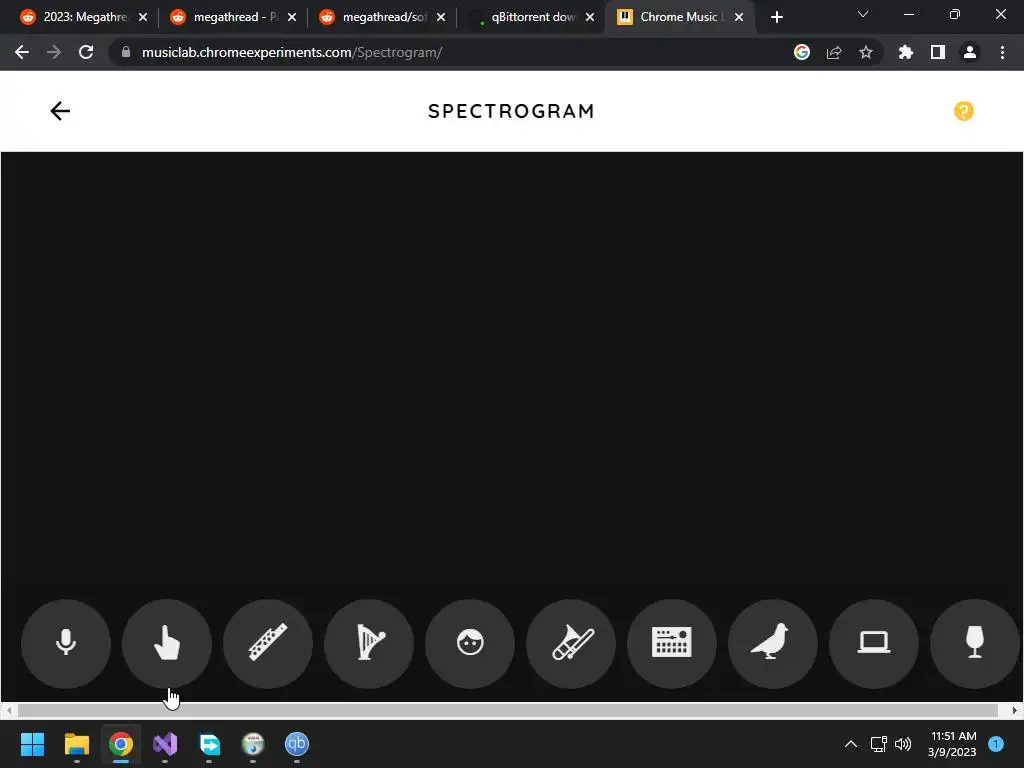Toggle the Chrome side panel

point(938,52)
